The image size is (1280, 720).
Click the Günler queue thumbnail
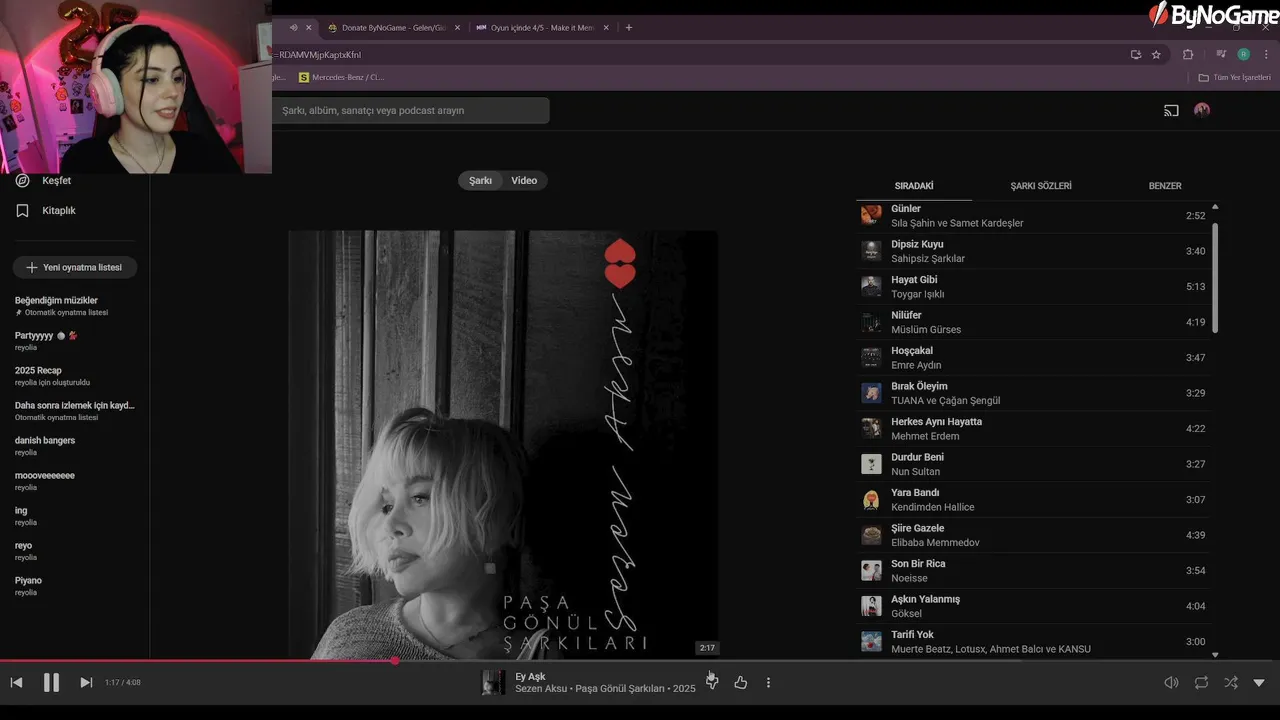pyautogui.click(x=871, y=215)
